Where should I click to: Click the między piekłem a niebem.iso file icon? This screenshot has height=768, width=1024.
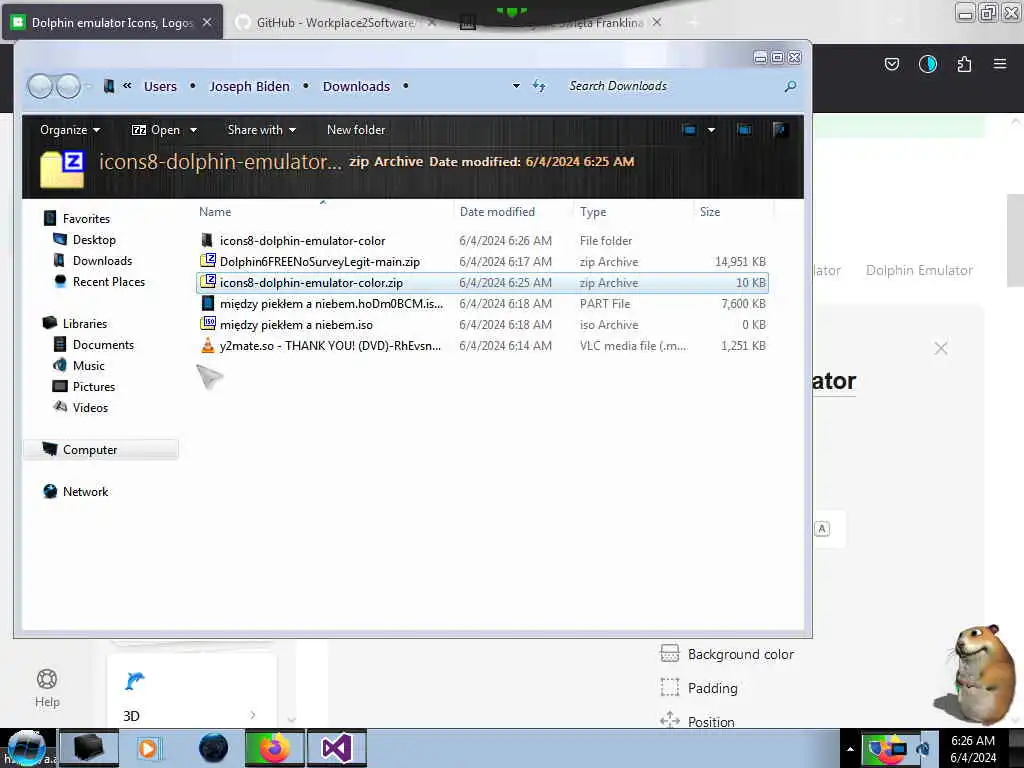pos(208,324)
